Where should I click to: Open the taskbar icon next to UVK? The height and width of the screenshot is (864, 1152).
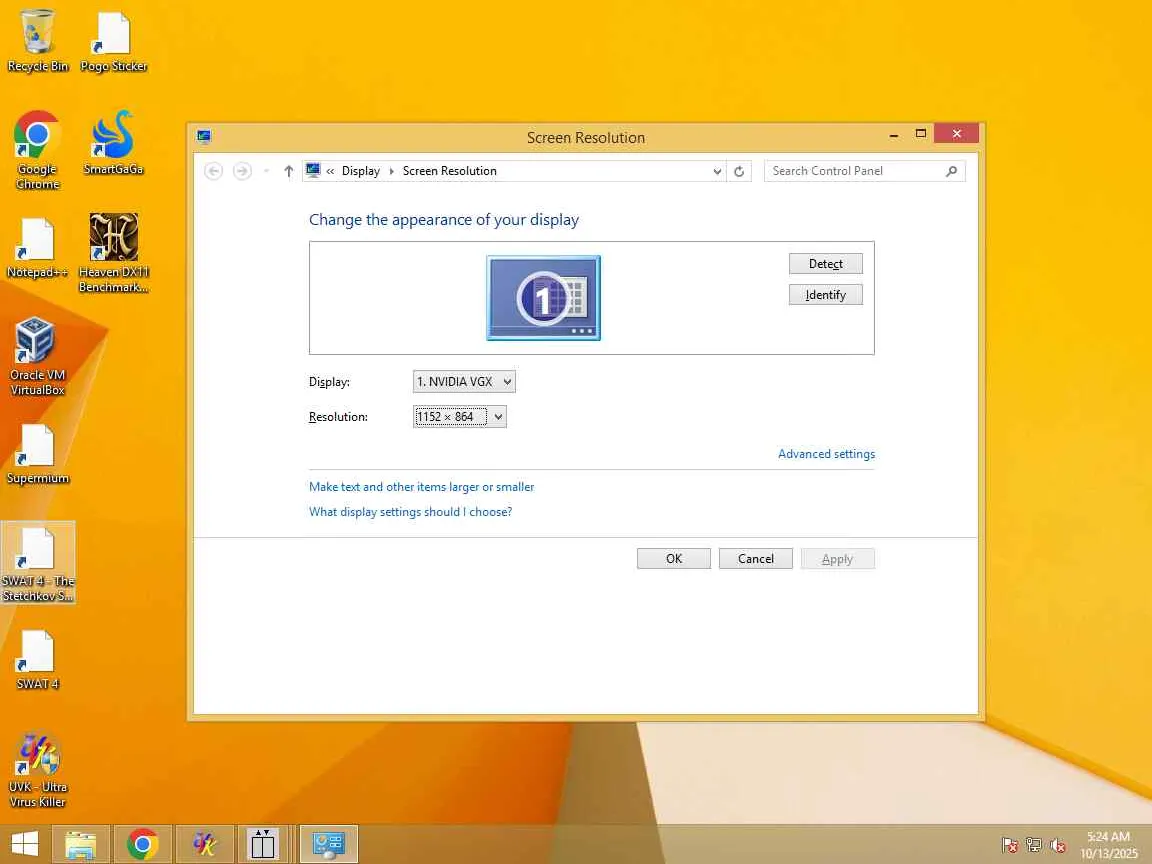coord(262,844)
